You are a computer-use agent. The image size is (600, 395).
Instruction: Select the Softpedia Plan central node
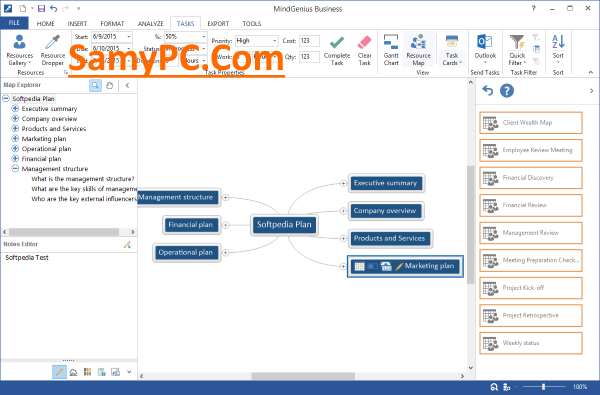tap(284, 225)
